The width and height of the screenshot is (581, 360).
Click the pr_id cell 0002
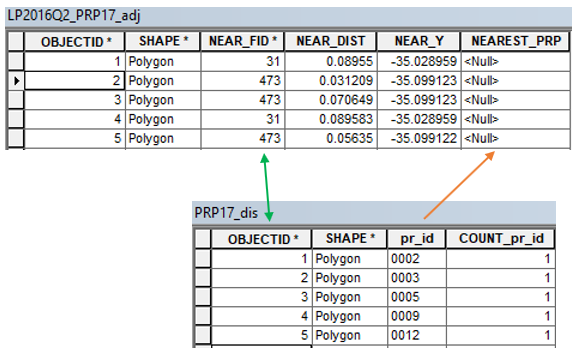click(417, 259)
